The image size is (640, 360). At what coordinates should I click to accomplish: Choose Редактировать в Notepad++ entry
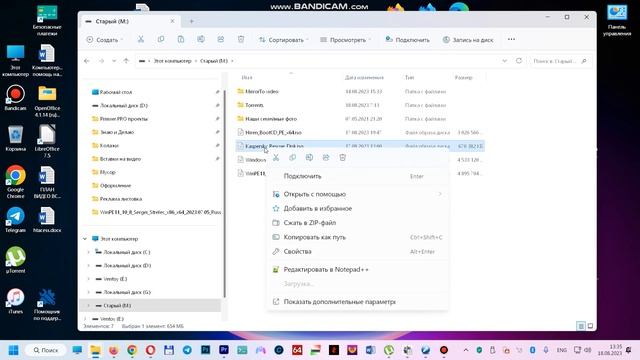358,269
